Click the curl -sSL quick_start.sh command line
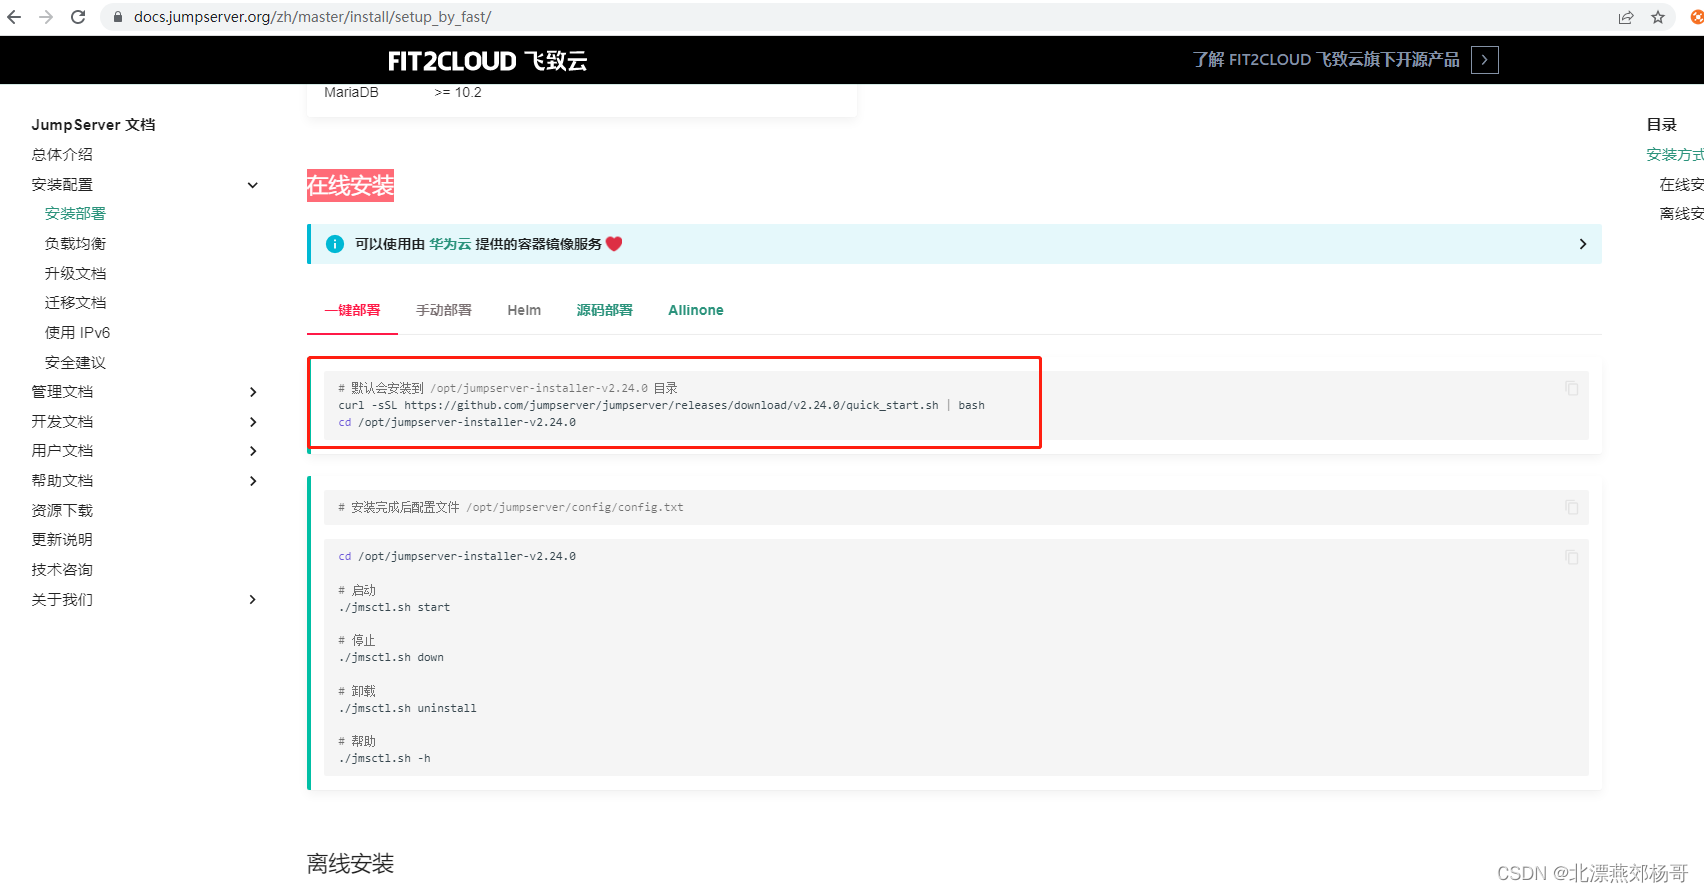Viewport: 1704px width, 893px height. pyautogui.click(x=661, y=405)
